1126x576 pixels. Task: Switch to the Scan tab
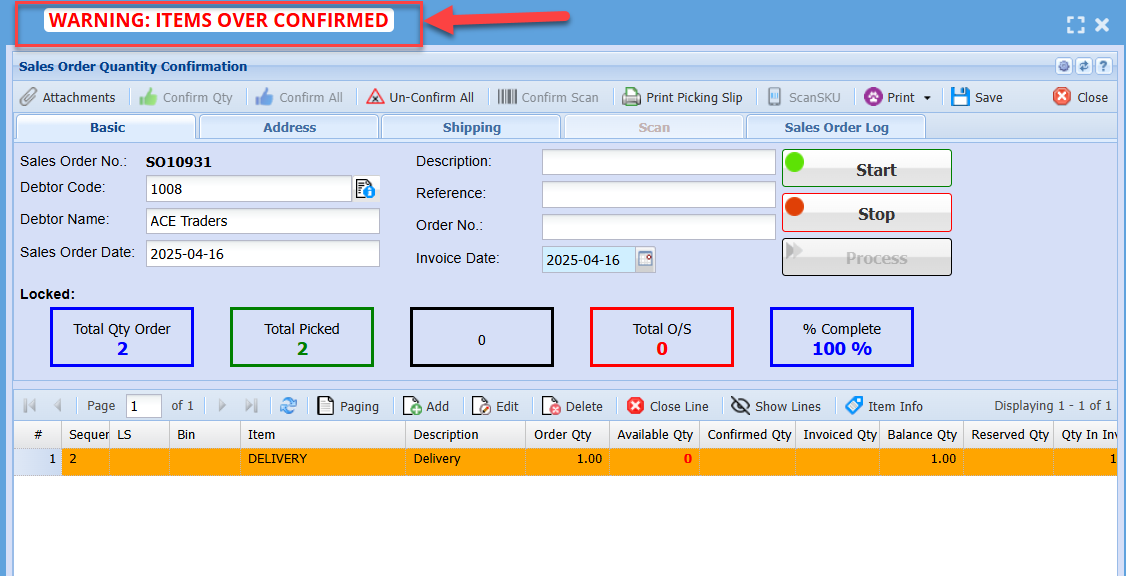654,127
